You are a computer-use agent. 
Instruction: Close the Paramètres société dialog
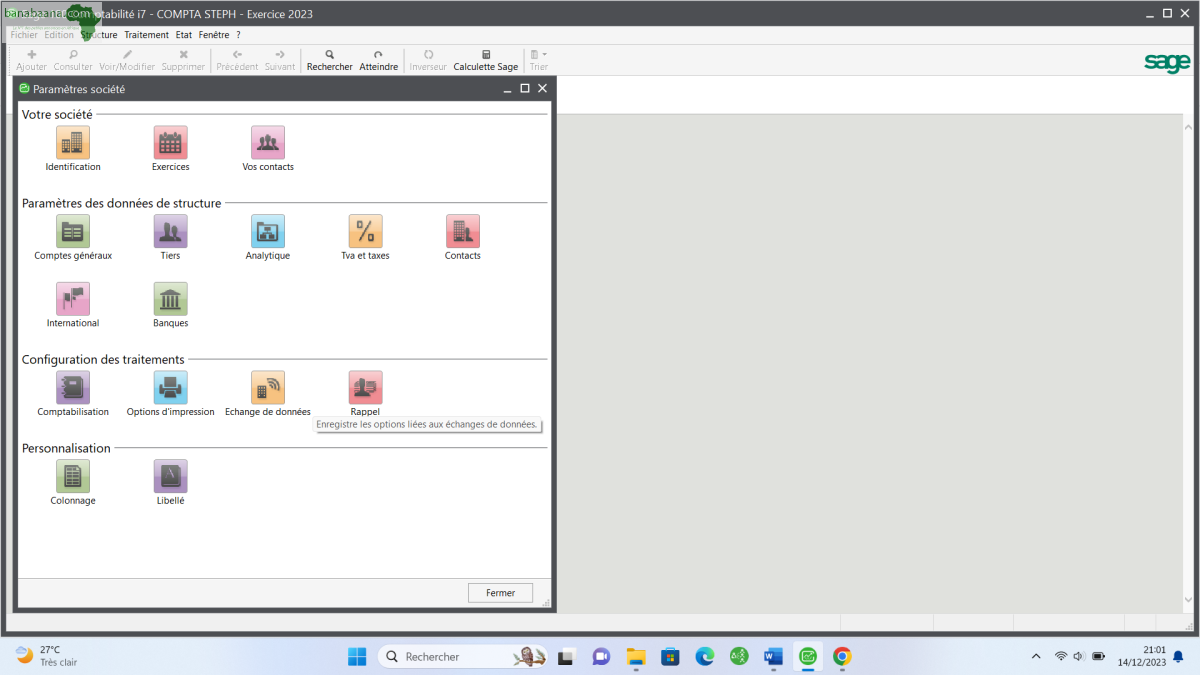pos(542,88)
